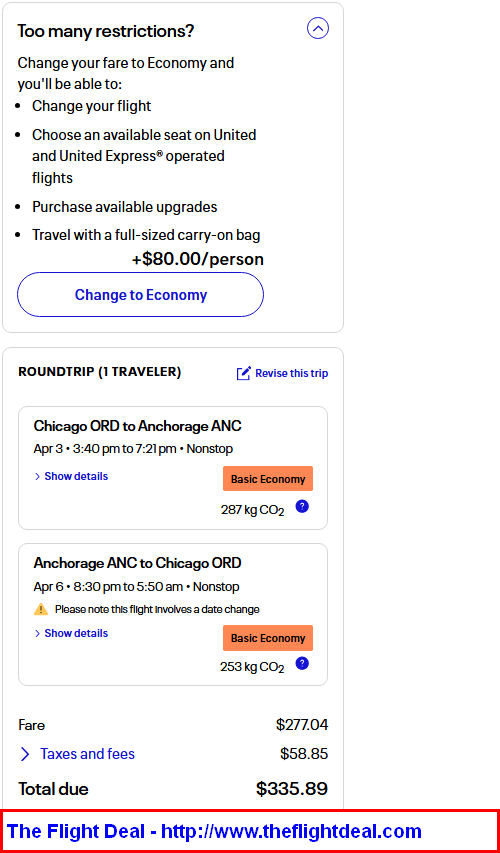Select Basic Economy badge on outbound flight
Image resolution: width=500 pixels, height=853 pixels.
click(268, 479)
